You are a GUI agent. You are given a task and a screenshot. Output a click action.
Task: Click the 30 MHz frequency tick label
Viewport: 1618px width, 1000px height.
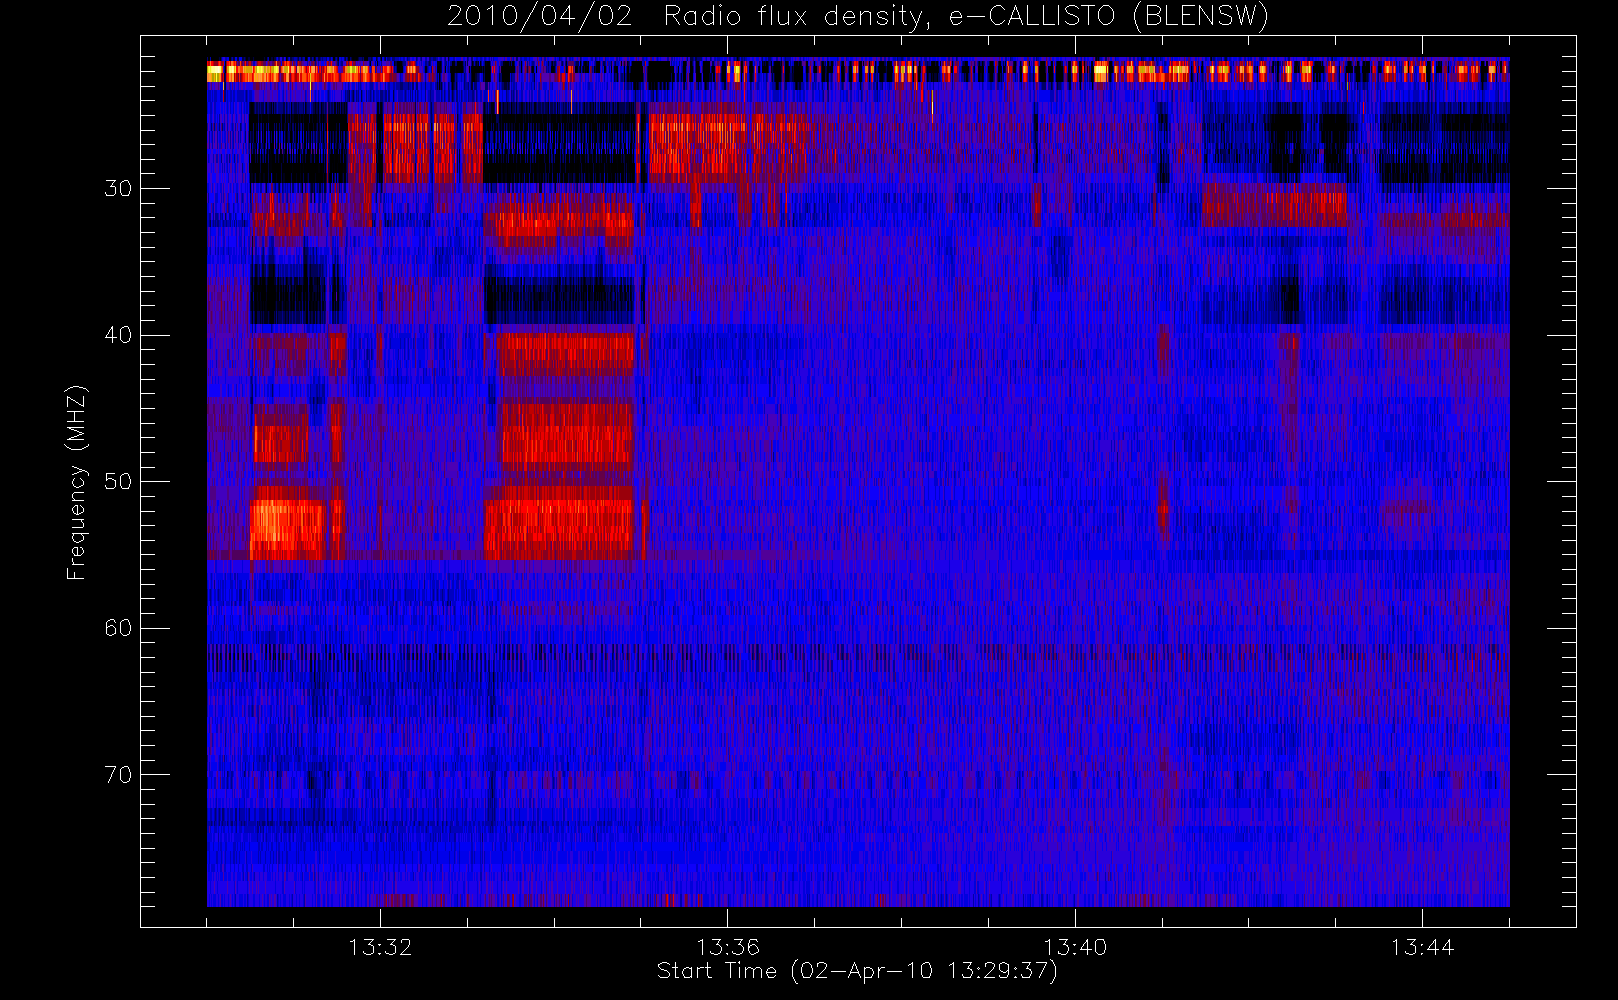[118, 188]
